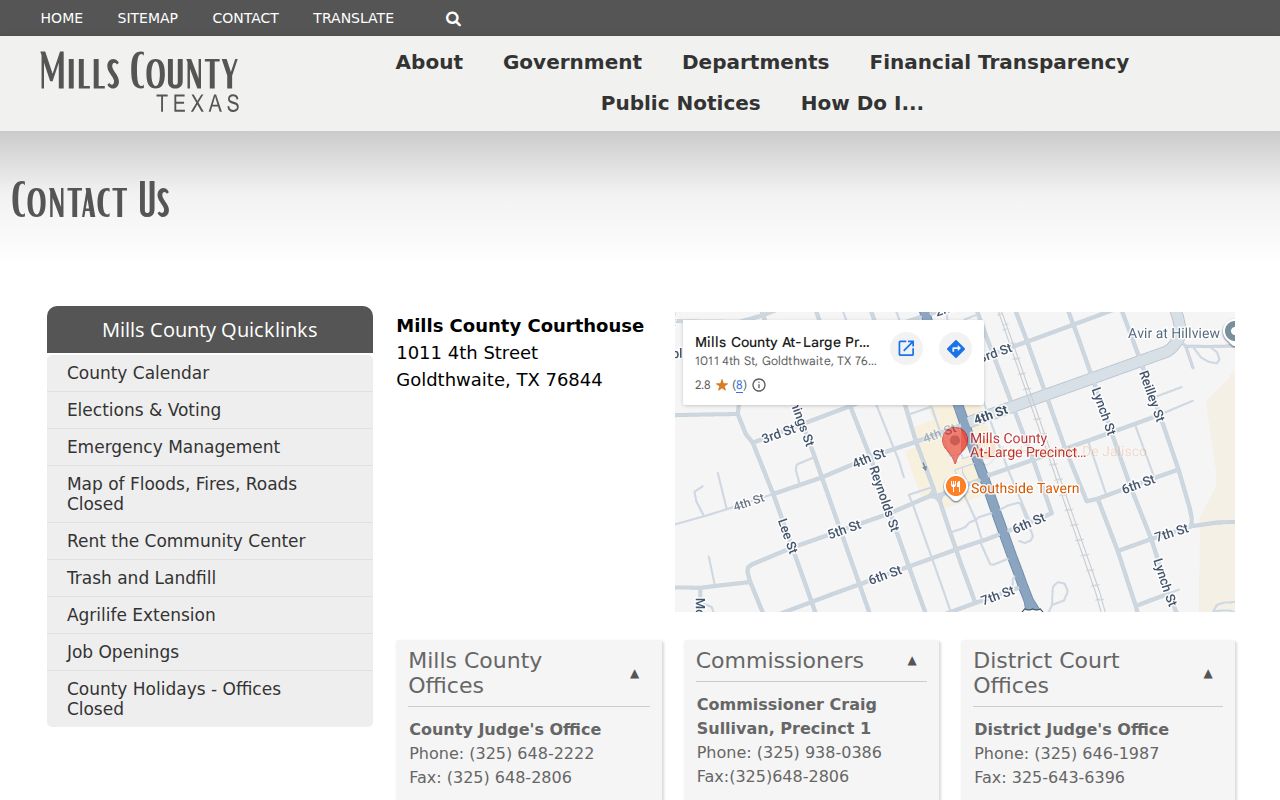Get directions via blue arrow icon

point(956,348)
